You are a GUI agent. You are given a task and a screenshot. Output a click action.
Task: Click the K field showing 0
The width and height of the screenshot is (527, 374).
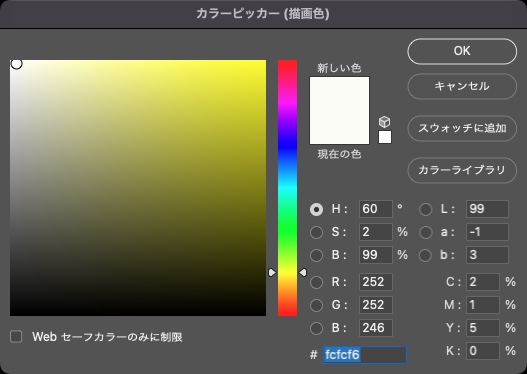click(483, 351)
